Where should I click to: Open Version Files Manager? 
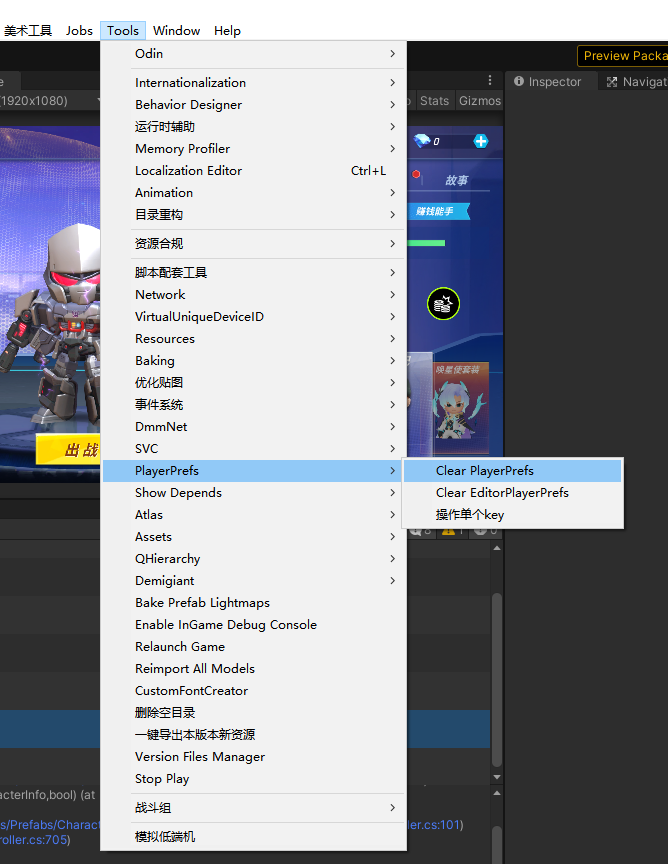(254, 758)
